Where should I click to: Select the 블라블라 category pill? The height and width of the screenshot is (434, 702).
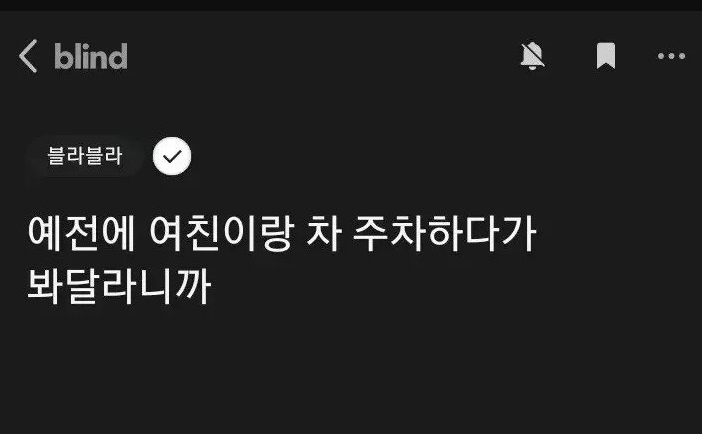(x=85, y=156)
